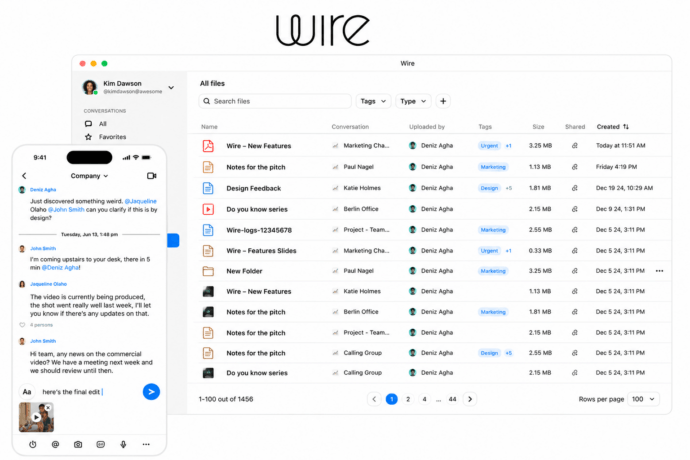Open the more options menu for New Folder

(x=659, y=271)
